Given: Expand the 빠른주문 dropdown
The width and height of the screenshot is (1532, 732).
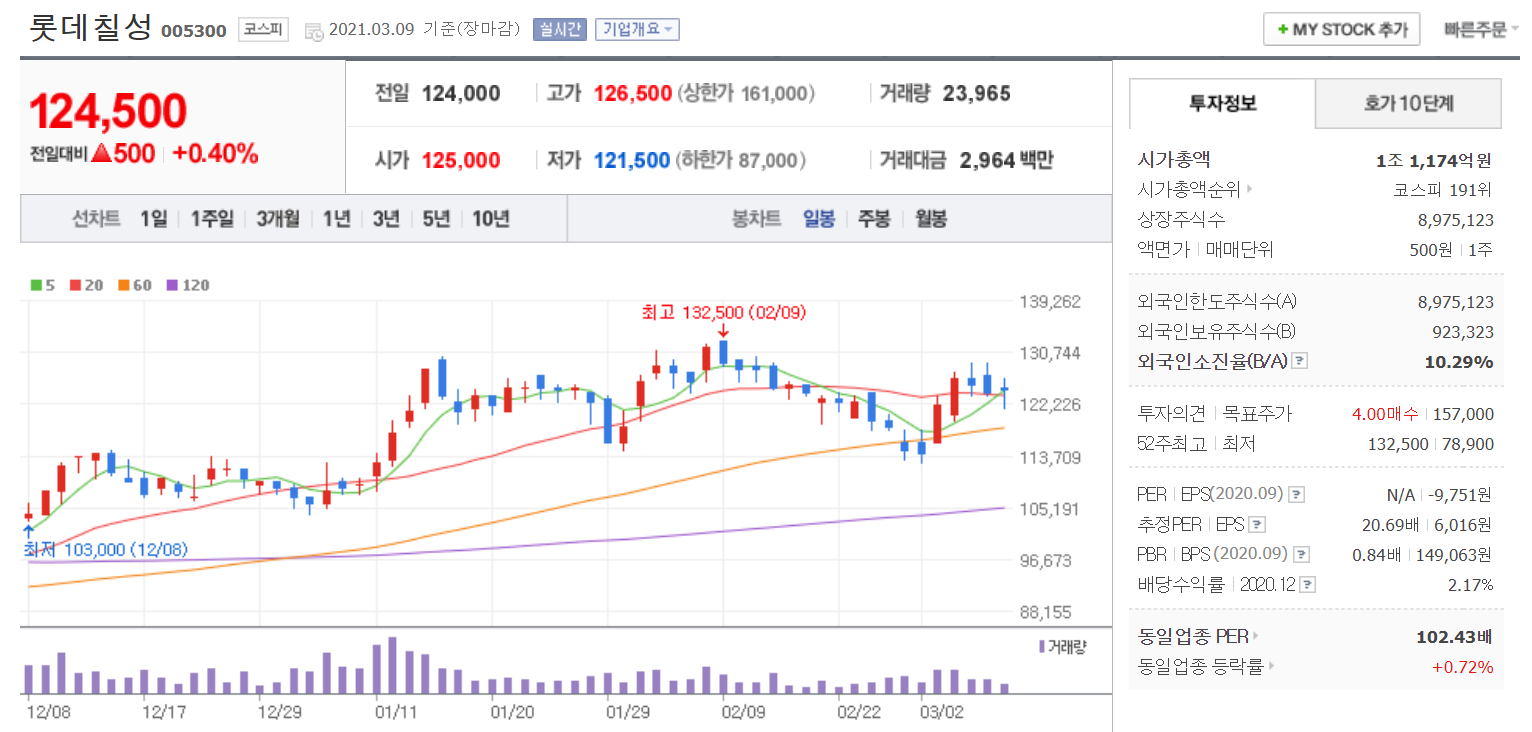Looking at the screenshot, I should tap(1481, 30).
